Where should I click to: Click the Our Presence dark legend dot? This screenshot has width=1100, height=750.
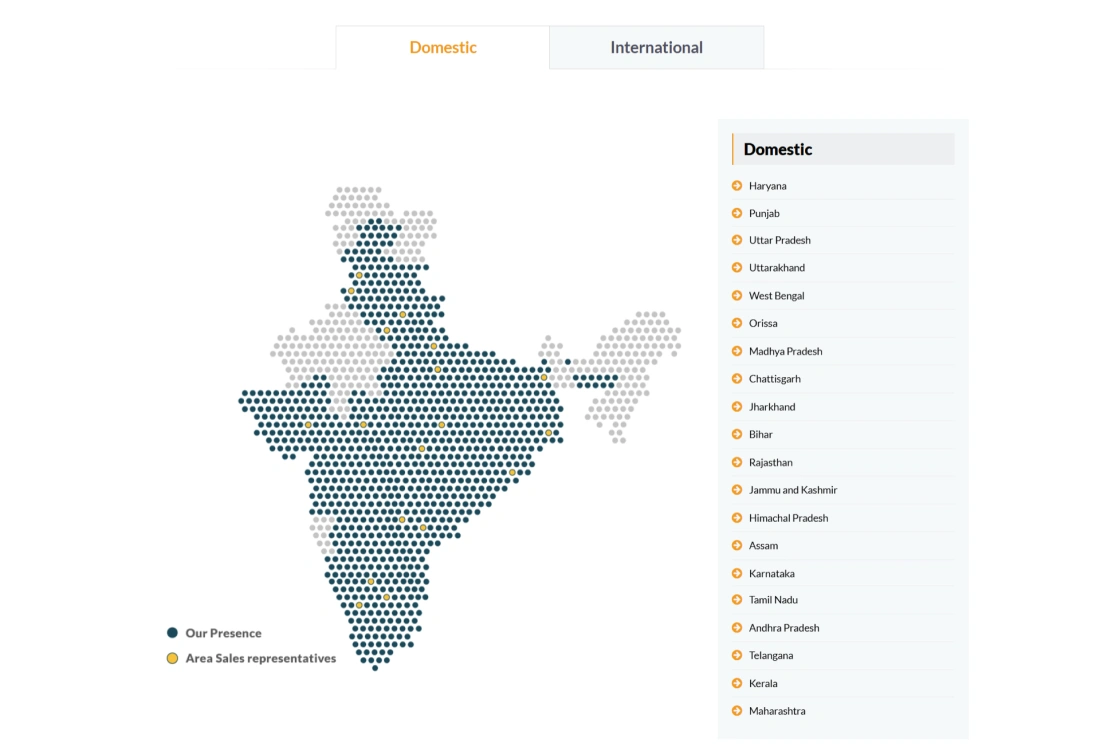pos(173,633)
